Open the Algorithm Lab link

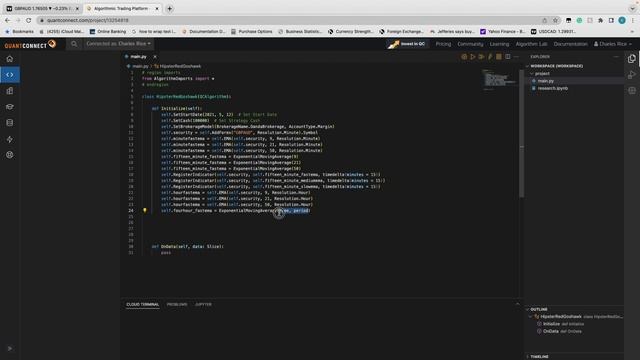click(531, 44)
